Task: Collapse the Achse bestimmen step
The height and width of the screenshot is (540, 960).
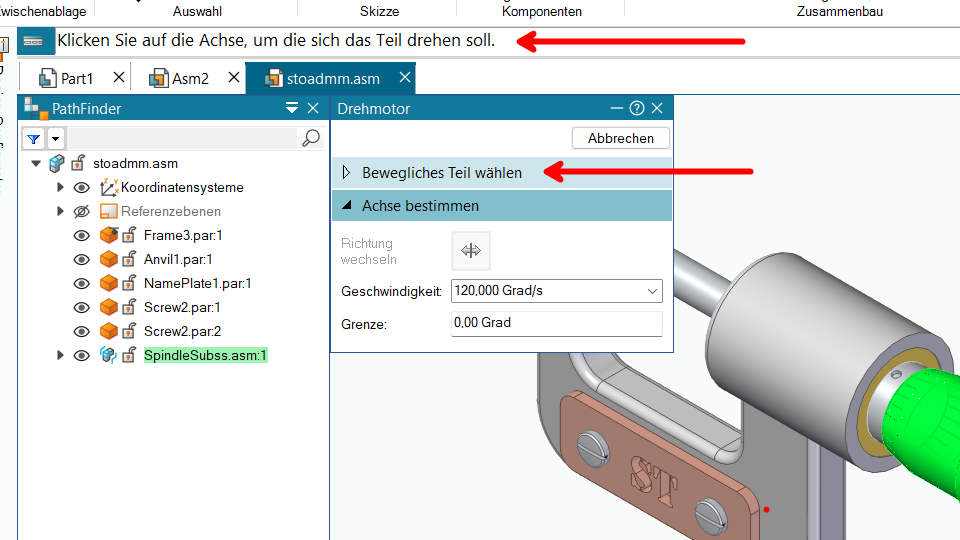Action: coord(501,206)
